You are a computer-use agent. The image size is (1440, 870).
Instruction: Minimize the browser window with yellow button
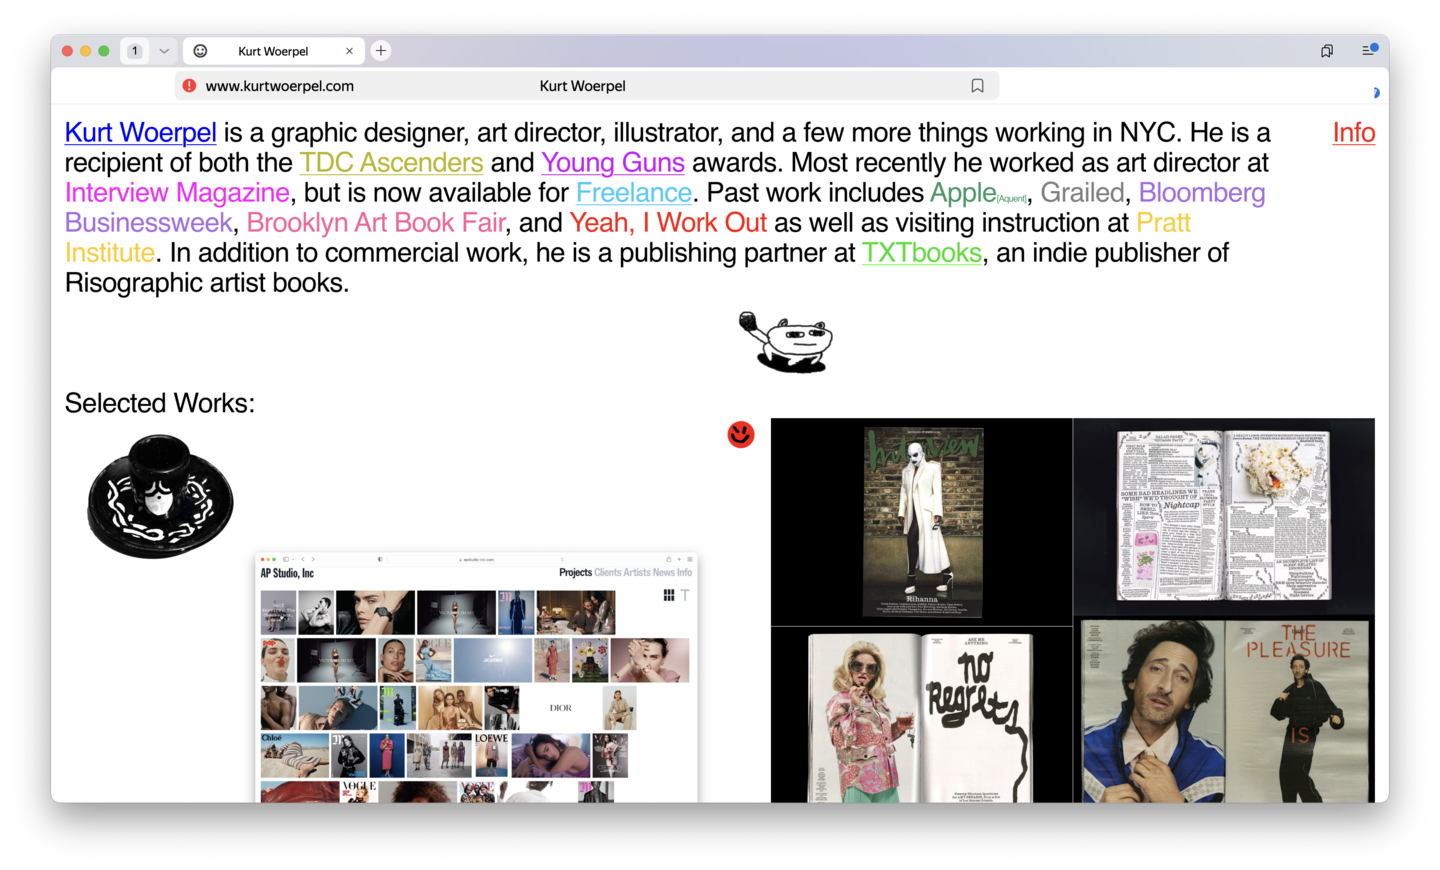pos(86,51)
